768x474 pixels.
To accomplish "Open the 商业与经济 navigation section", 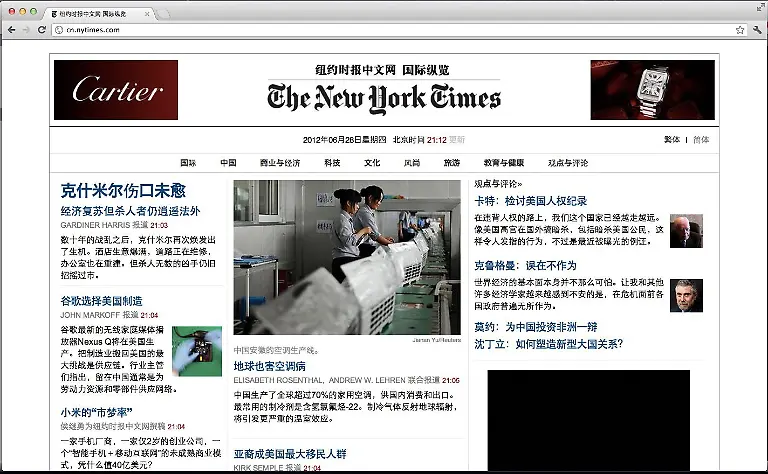I will coord(280,163).
